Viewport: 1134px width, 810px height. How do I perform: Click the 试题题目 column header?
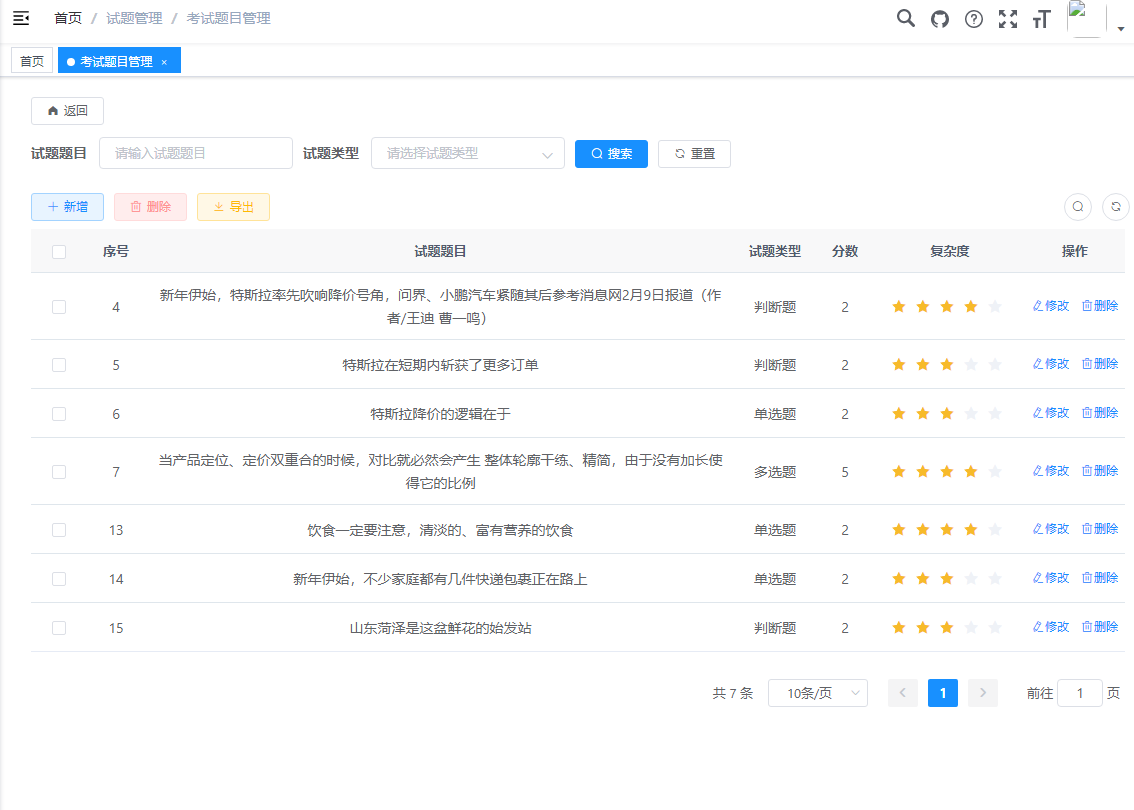tap(440, 252)
